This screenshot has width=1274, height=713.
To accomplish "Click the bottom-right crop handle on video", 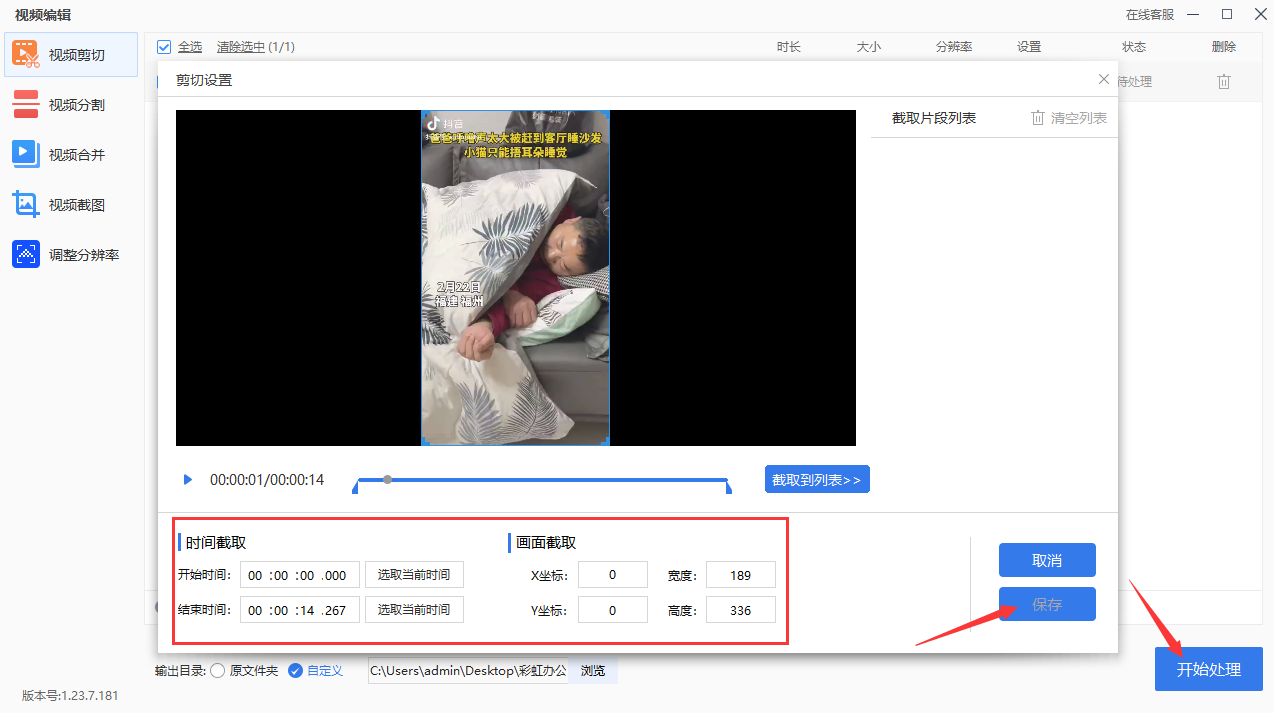I will [607, 442].
